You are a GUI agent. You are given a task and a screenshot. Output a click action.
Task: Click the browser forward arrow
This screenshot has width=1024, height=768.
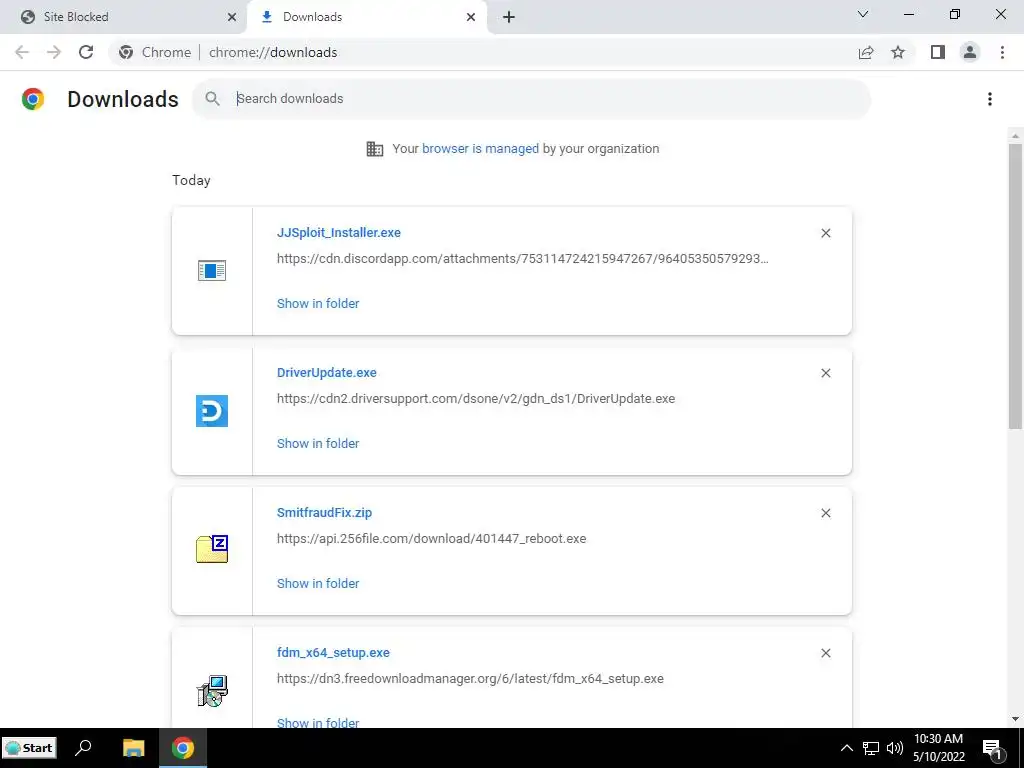[x=54, y=52]
